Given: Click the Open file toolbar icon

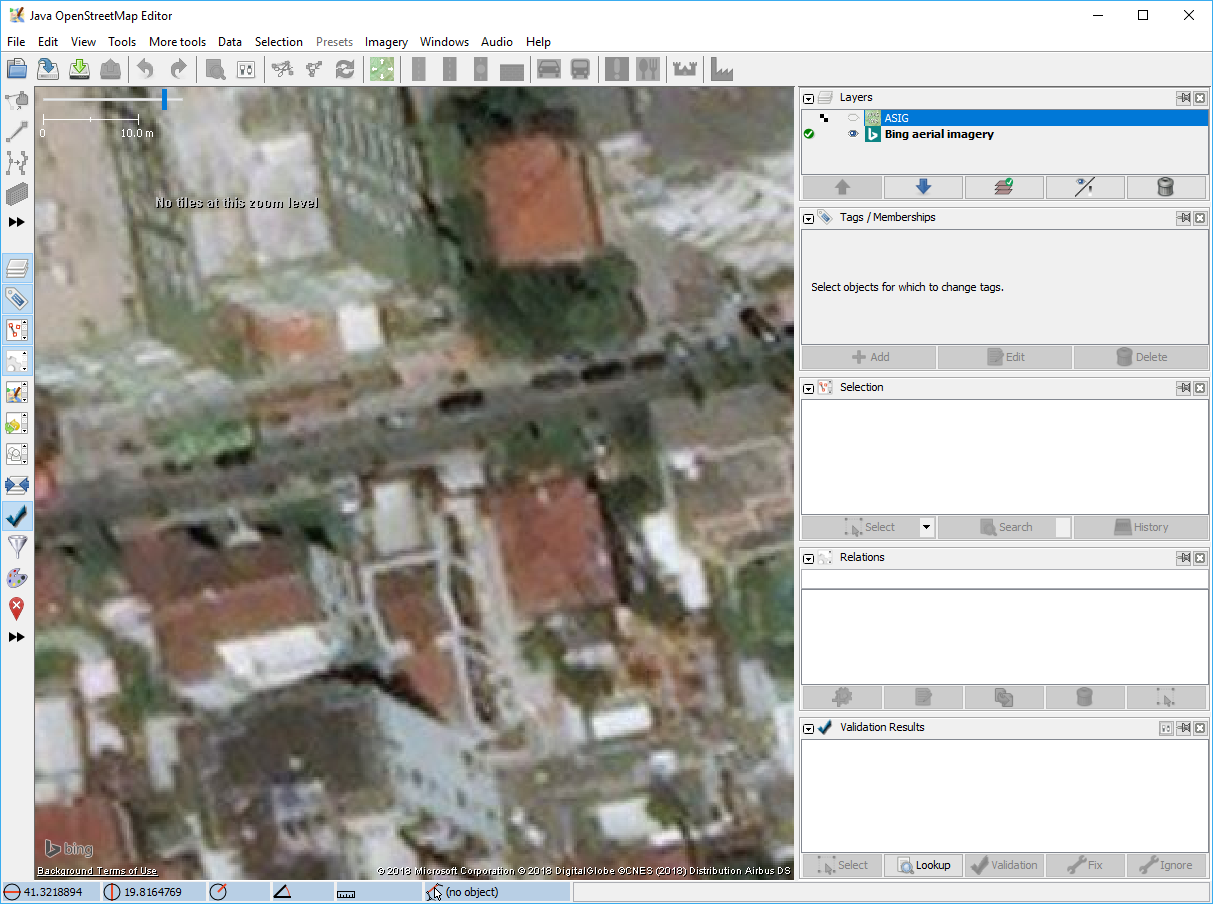Looking at the screenshot, I should pyautogui.click(x=17, y=69).
